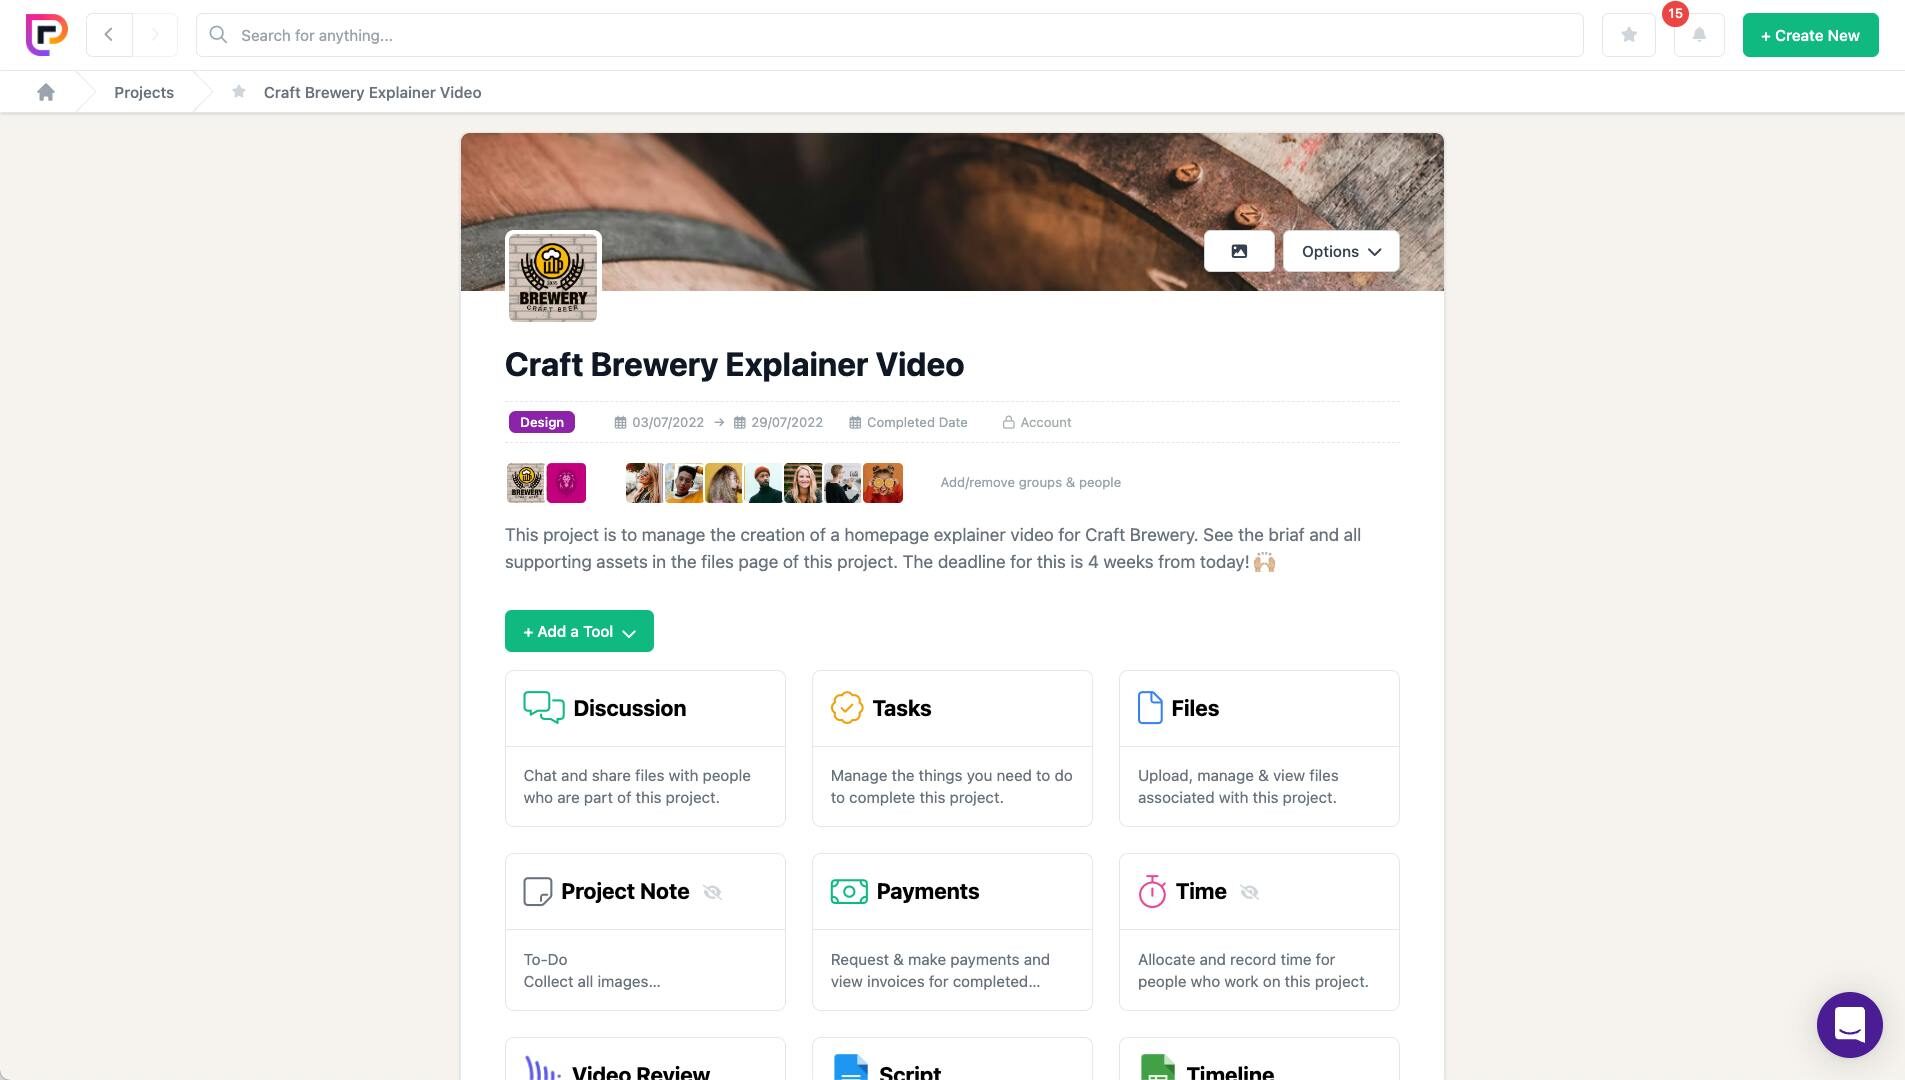Screen dimensions: 1905x1080
Task: Click the Time stopwatch icon
Action: [1152, 891]
